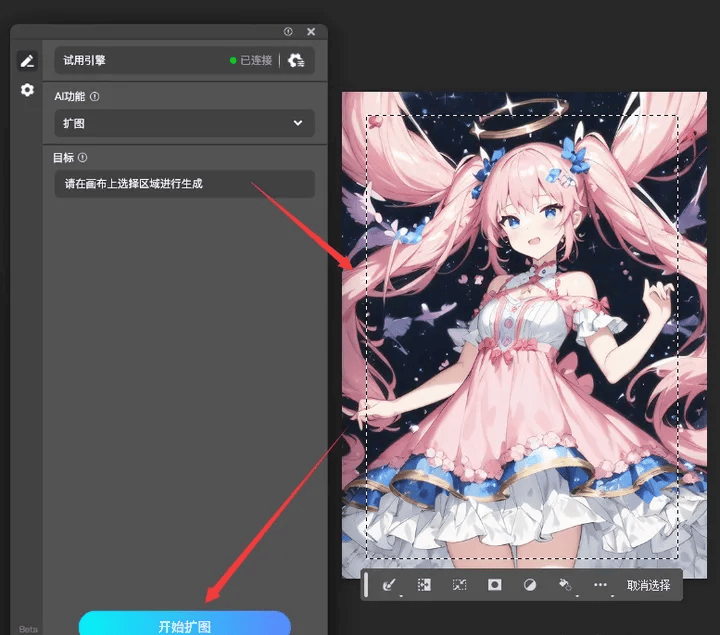Open settings via sidebar gear icon
This screenshot has width=720, height=635.
27,90
